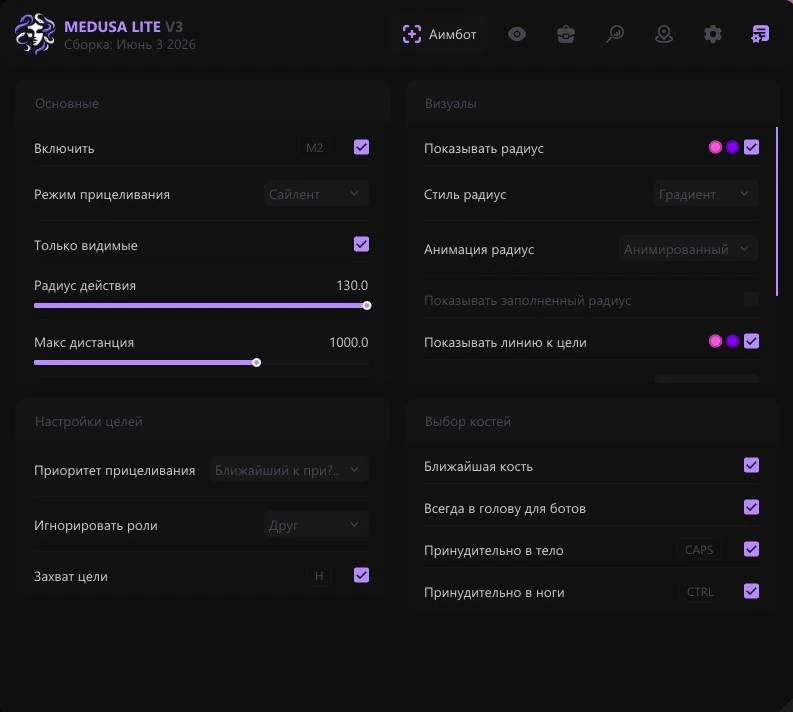The height and width of the screenshot is (712, 793).
Task: Click the Макс дистанция slider handle
Action: pyautogui.click(x=256, y=363)
